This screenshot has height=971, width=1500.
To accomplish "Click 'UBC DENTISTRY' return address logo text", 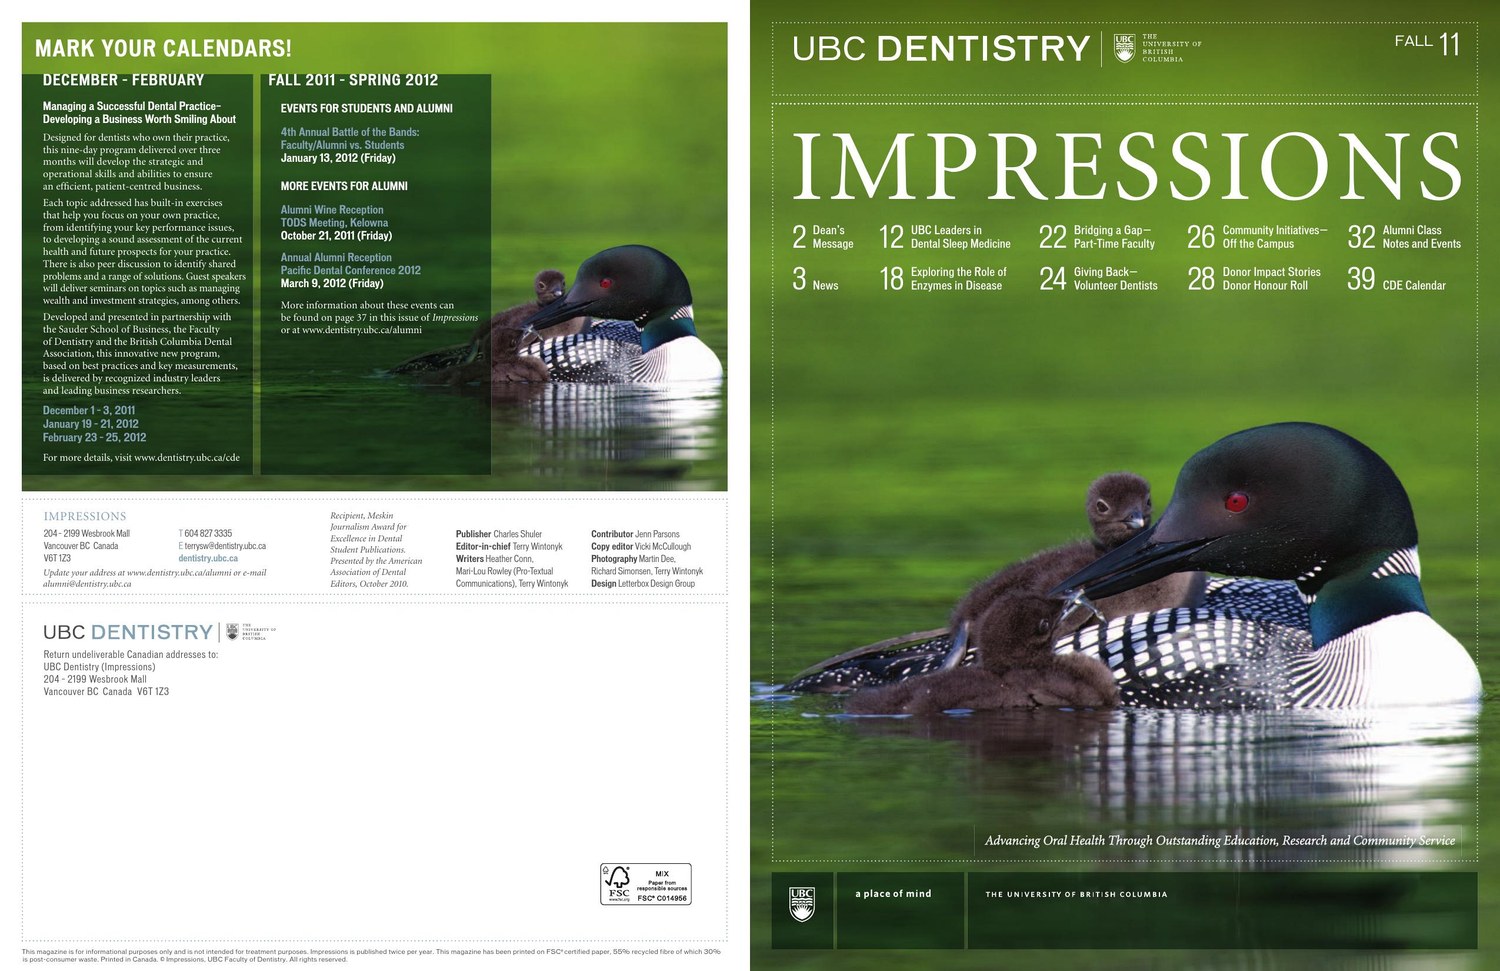I will (x=128, y=632).
